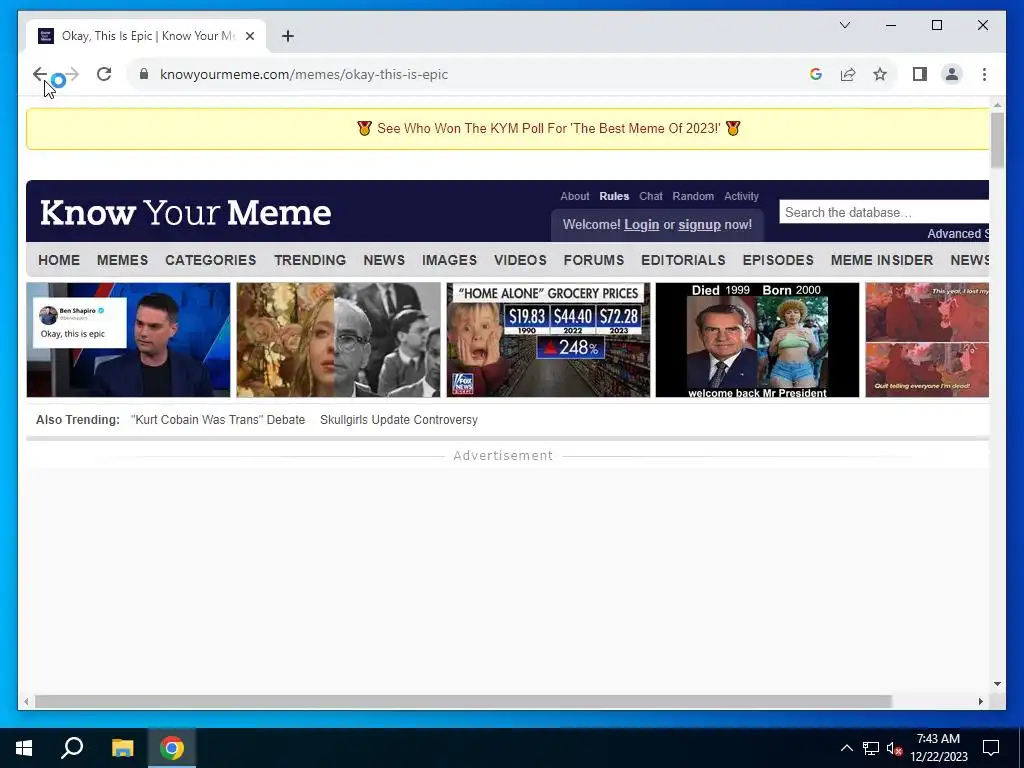Image resolution: width=1024 pixels, height=768 pixels.
Task: Open Skullgirls Update Controversy link
Action: [x=398, y=420]
